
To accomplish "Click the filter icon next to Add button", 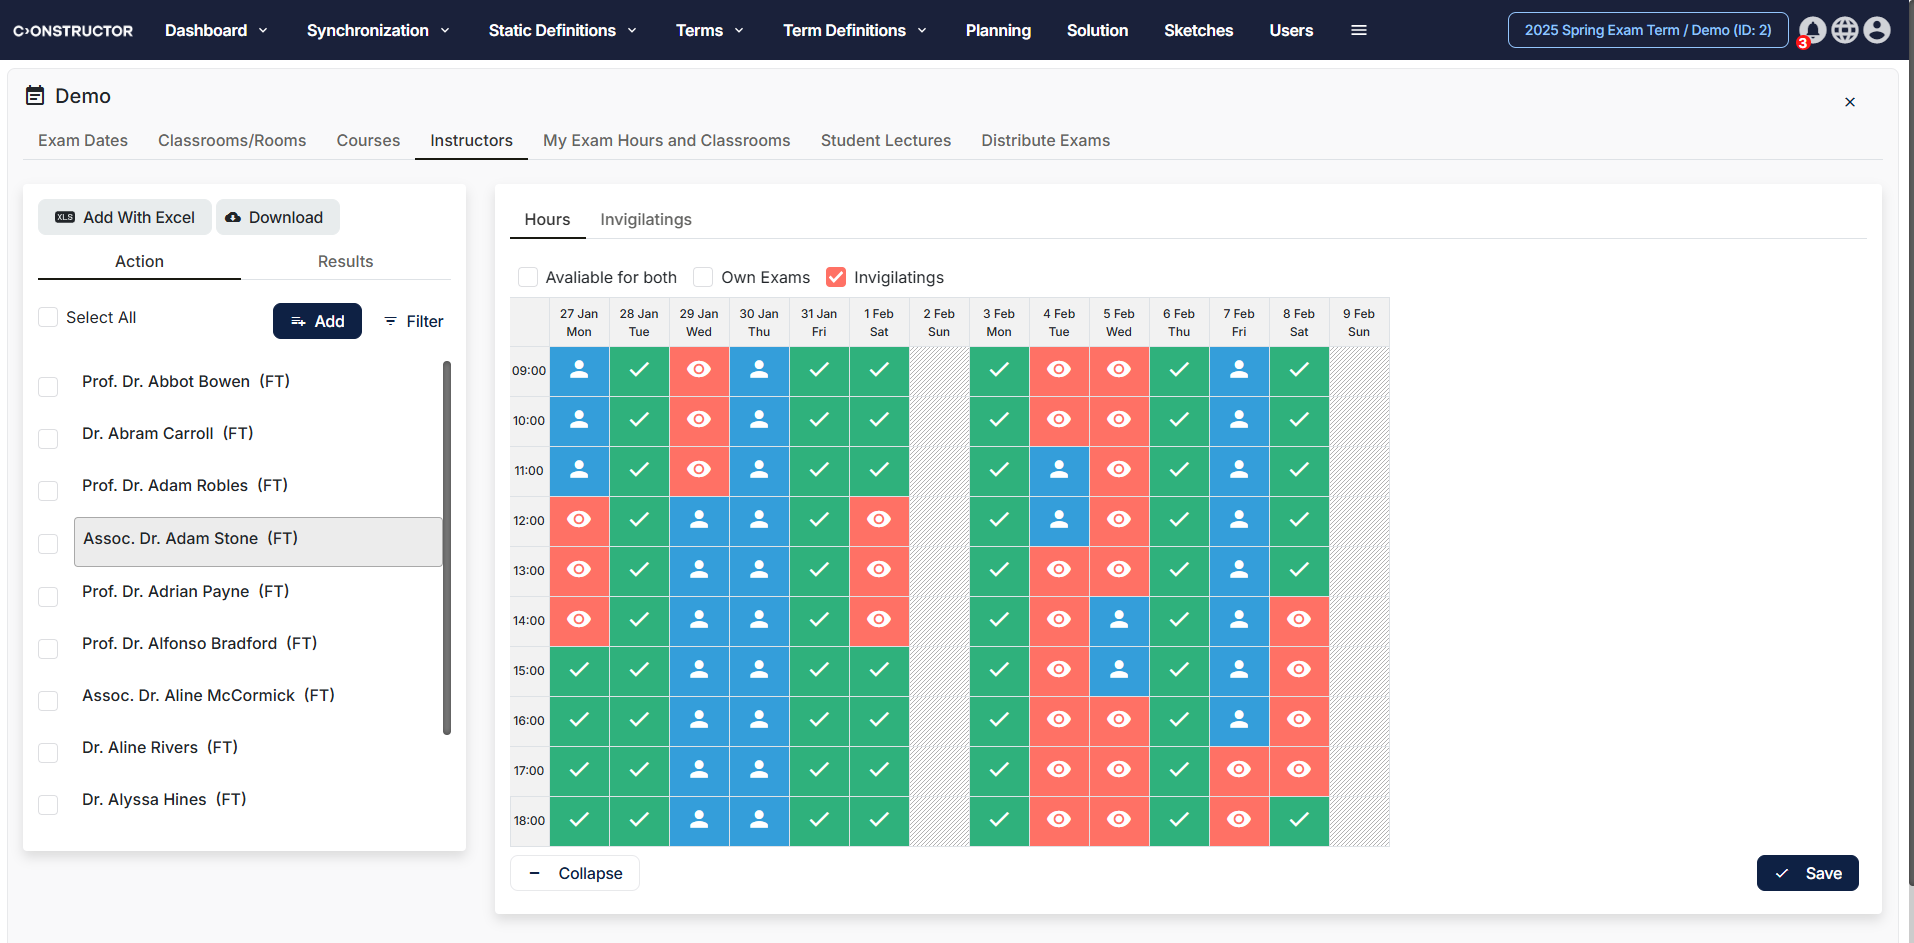I will (390, 321).
